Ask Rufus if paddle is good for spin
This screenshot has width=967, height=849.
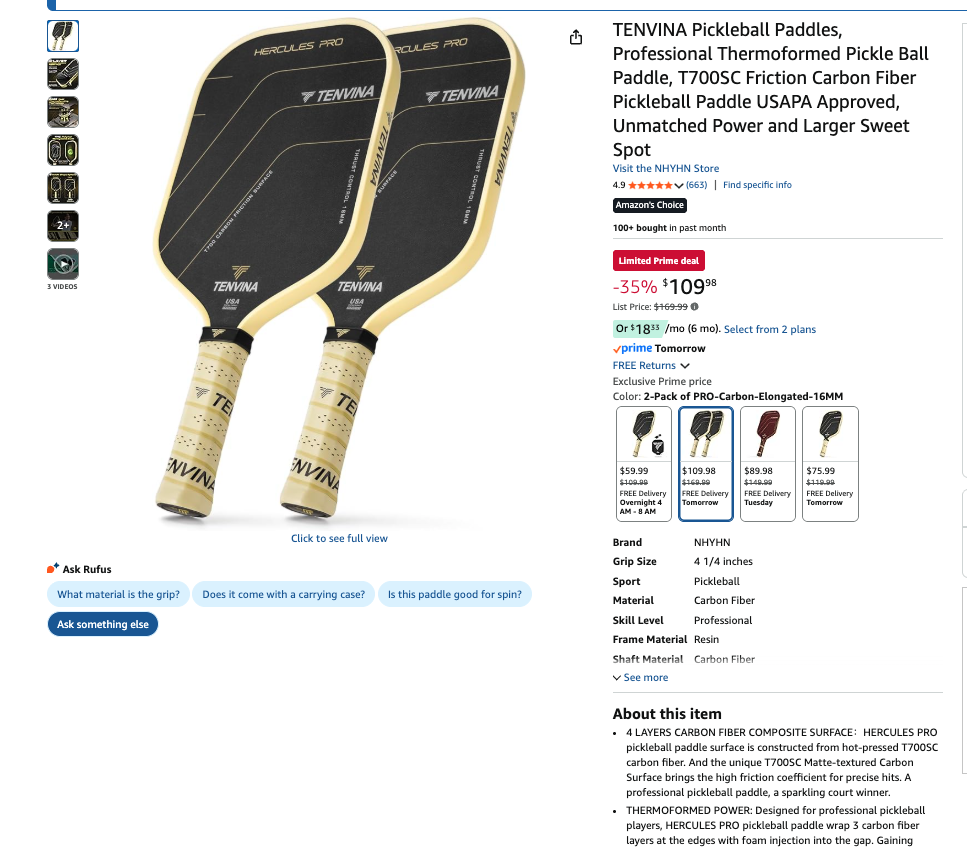point(455,594)
